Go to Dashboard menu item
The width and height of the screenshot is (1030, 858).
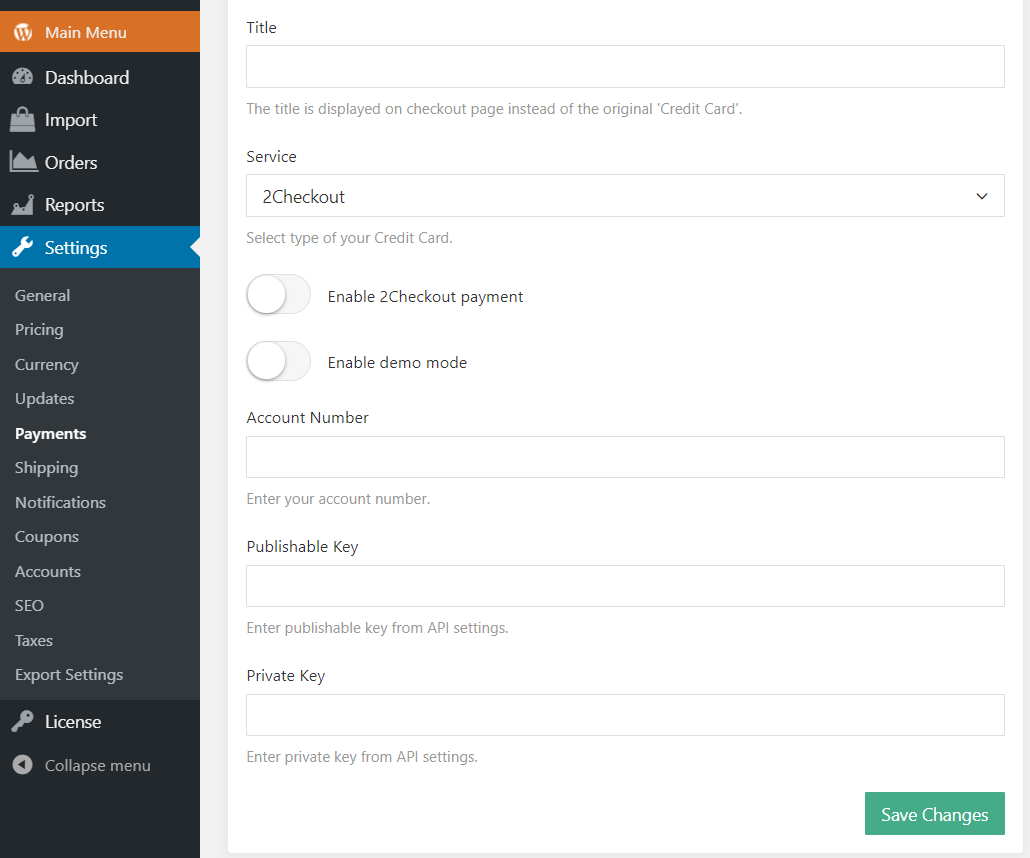(100, 77)
